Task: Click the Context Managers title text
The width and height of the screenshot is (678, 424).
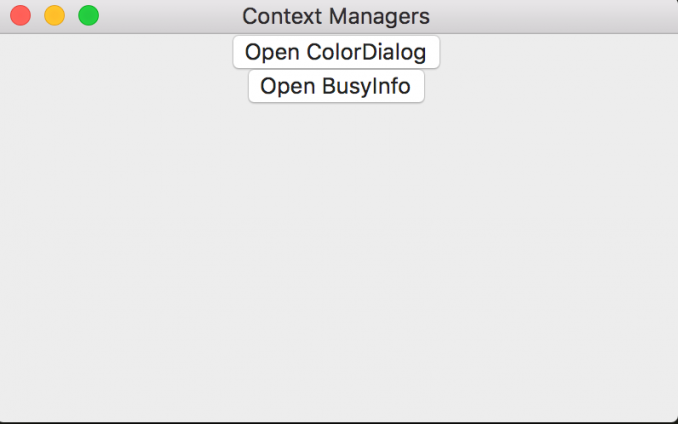Action: (x=336, y=16)
